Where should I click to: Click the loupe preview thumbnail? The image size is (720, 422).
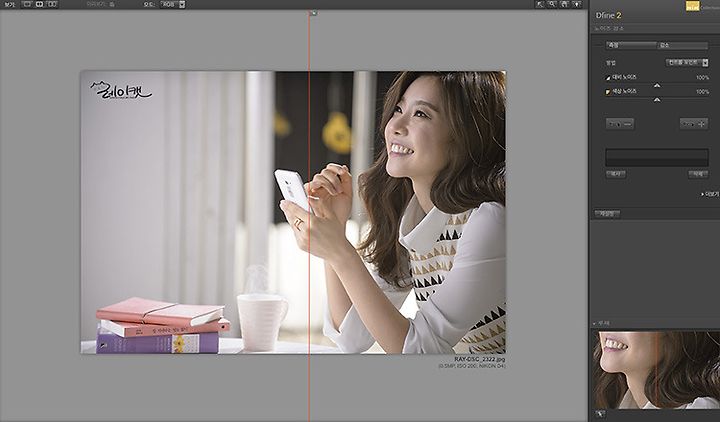pos(656,370)
